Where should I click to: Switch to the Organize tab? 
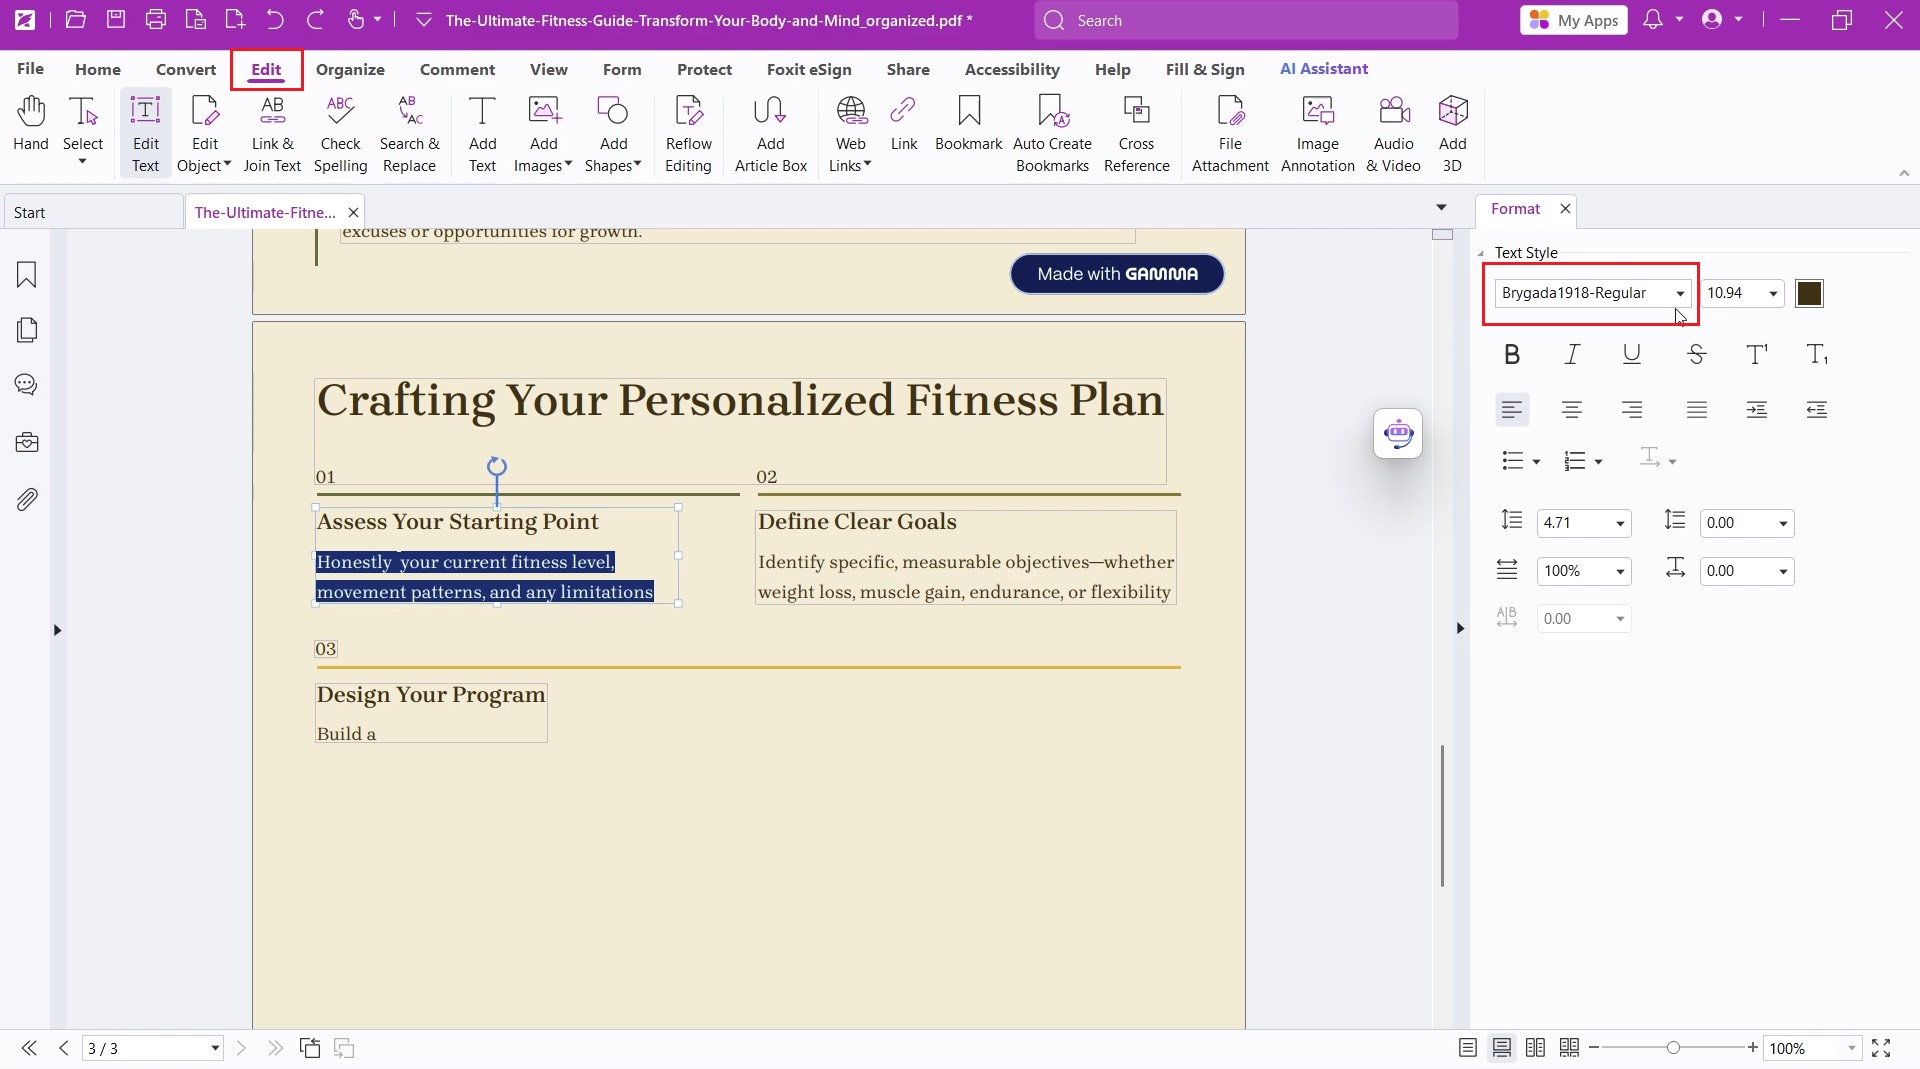350,69
